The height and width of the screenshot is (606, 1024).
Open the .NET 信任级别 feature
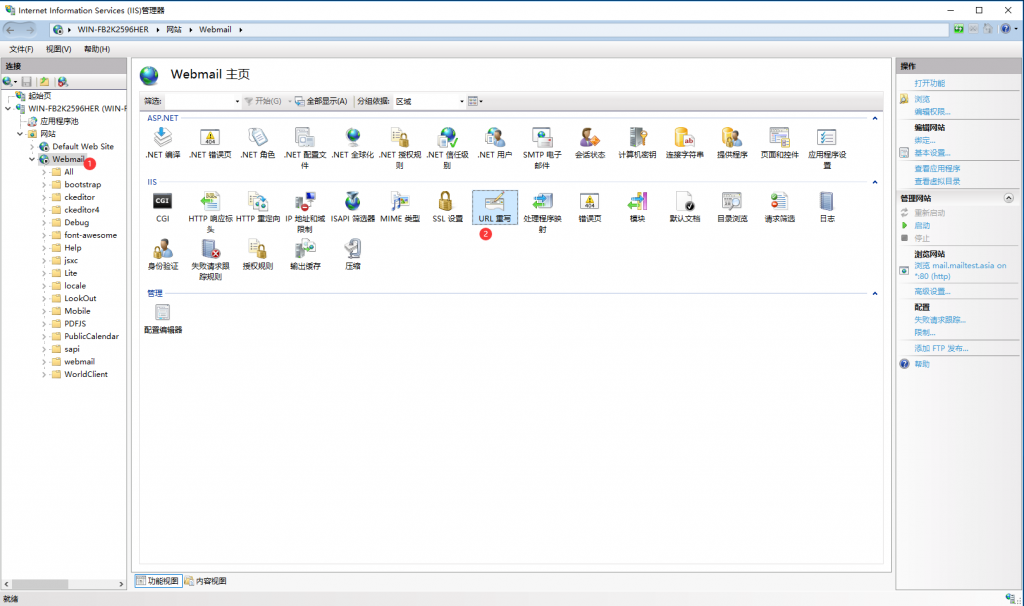click(x=447, y=148)
